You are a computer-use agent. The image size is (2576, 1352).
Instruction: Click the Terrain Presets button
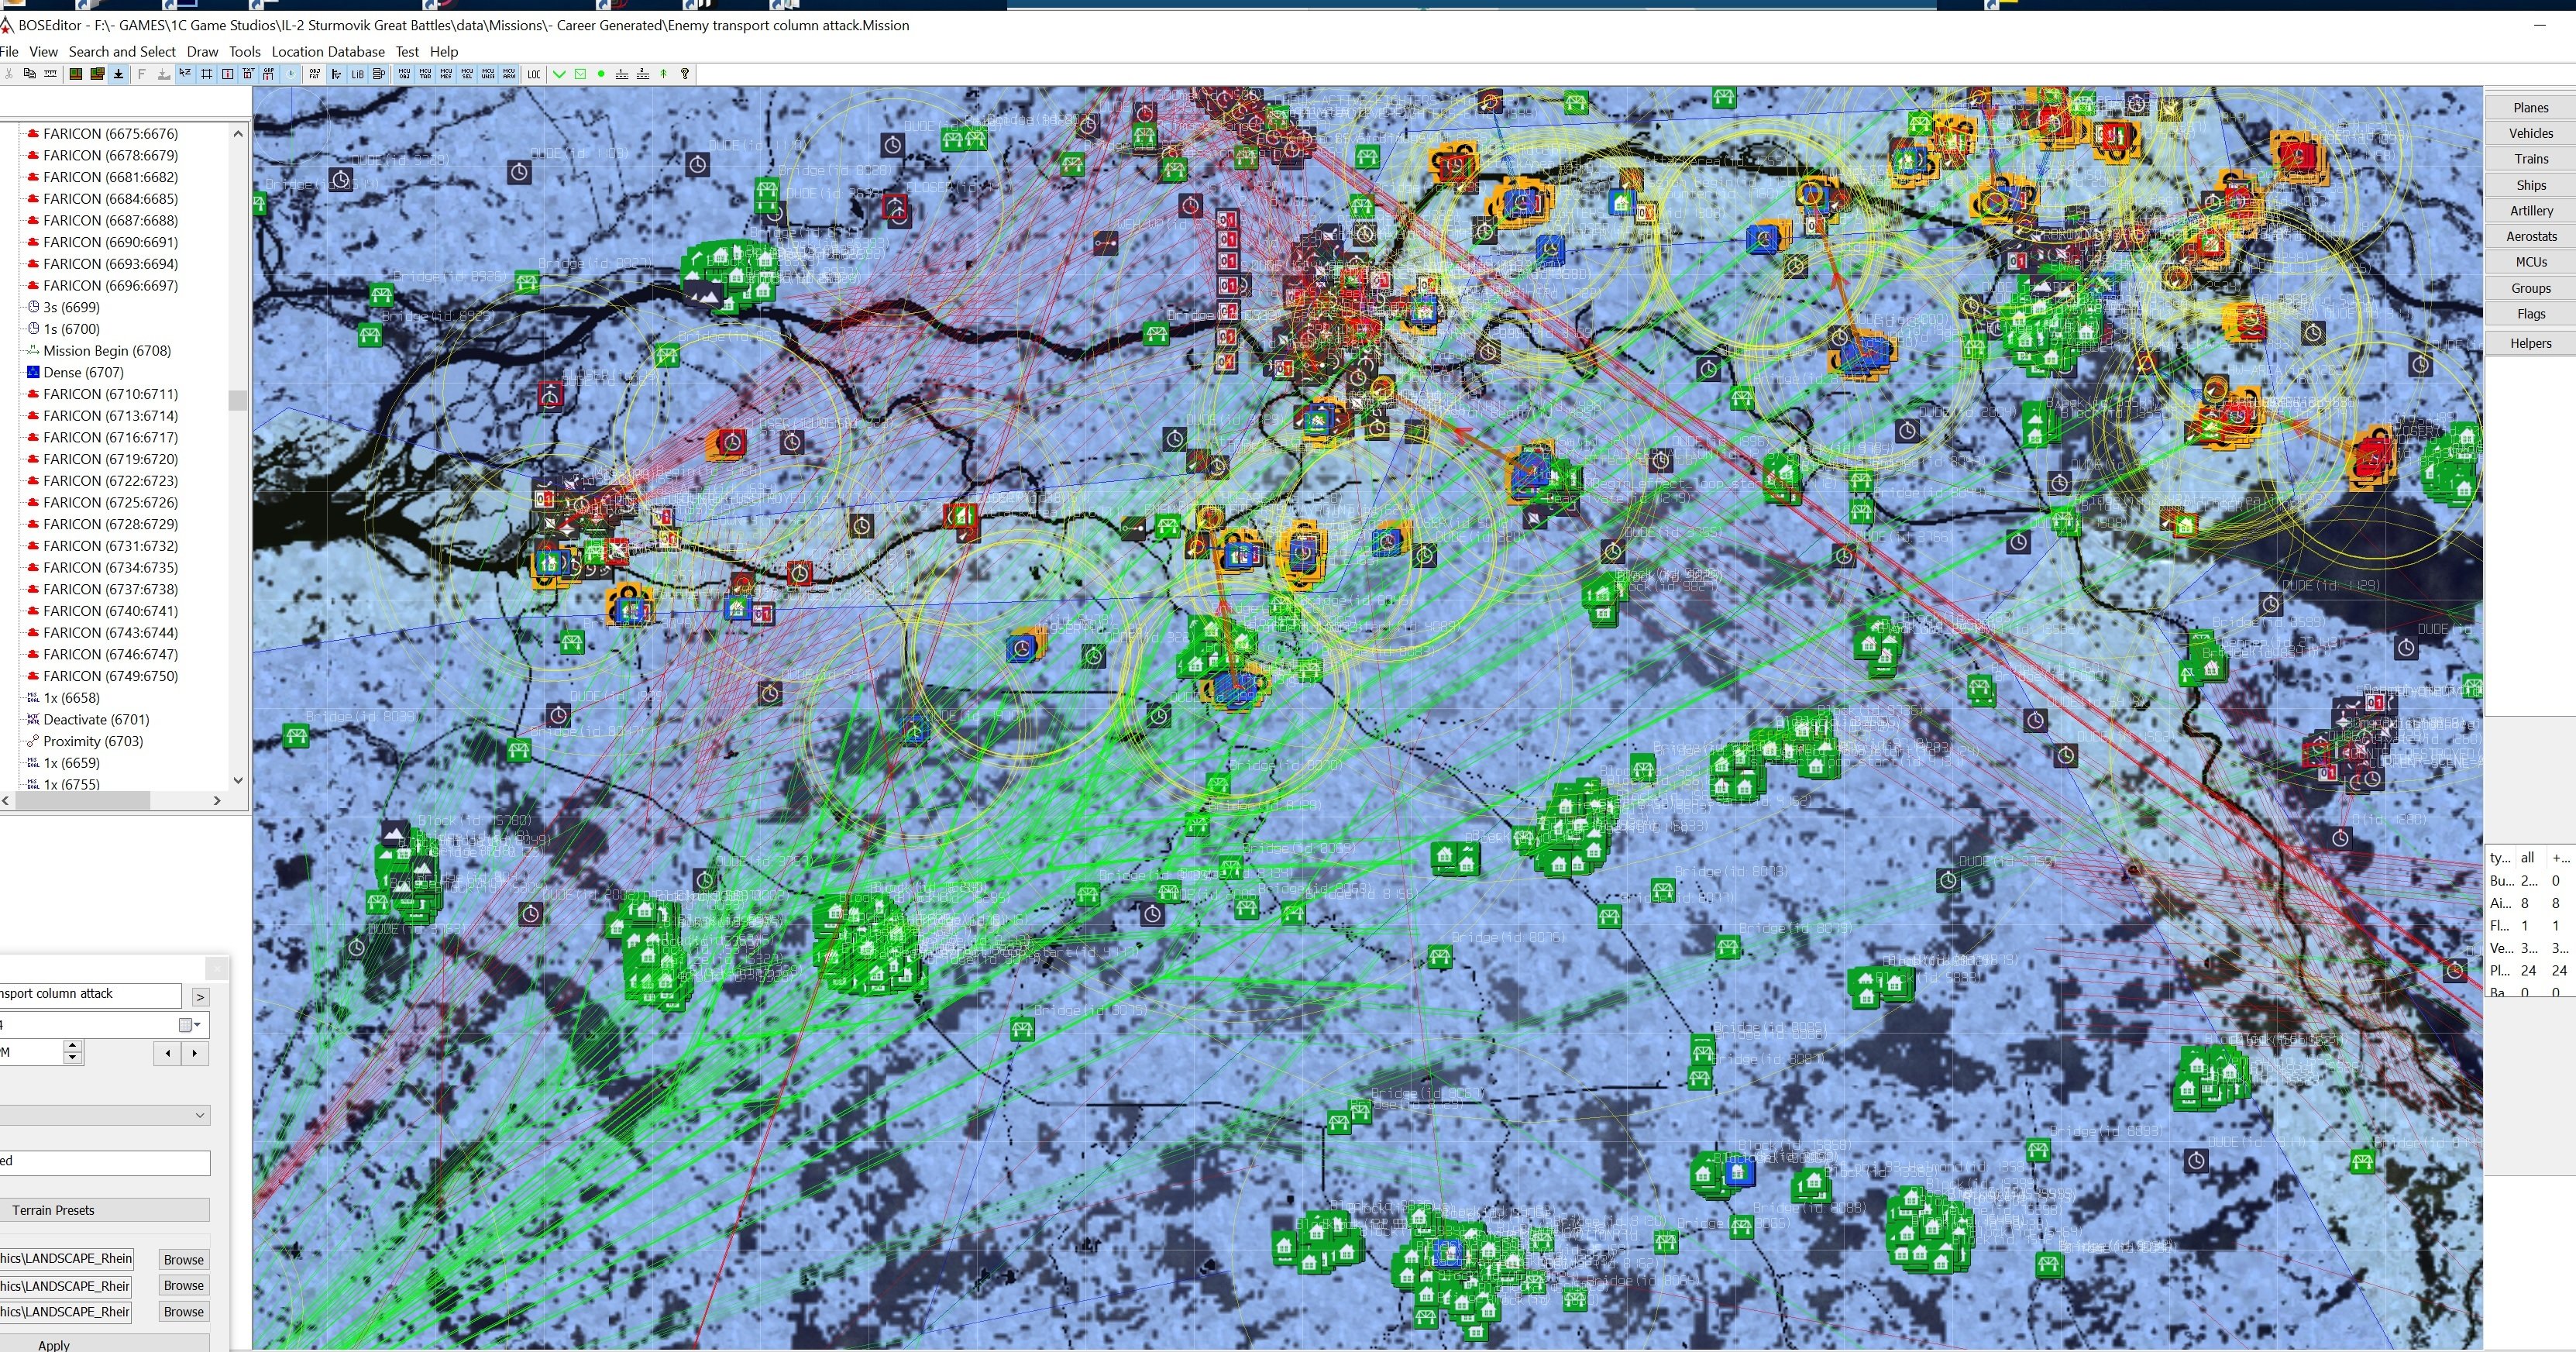click(x=105, y=1210)
